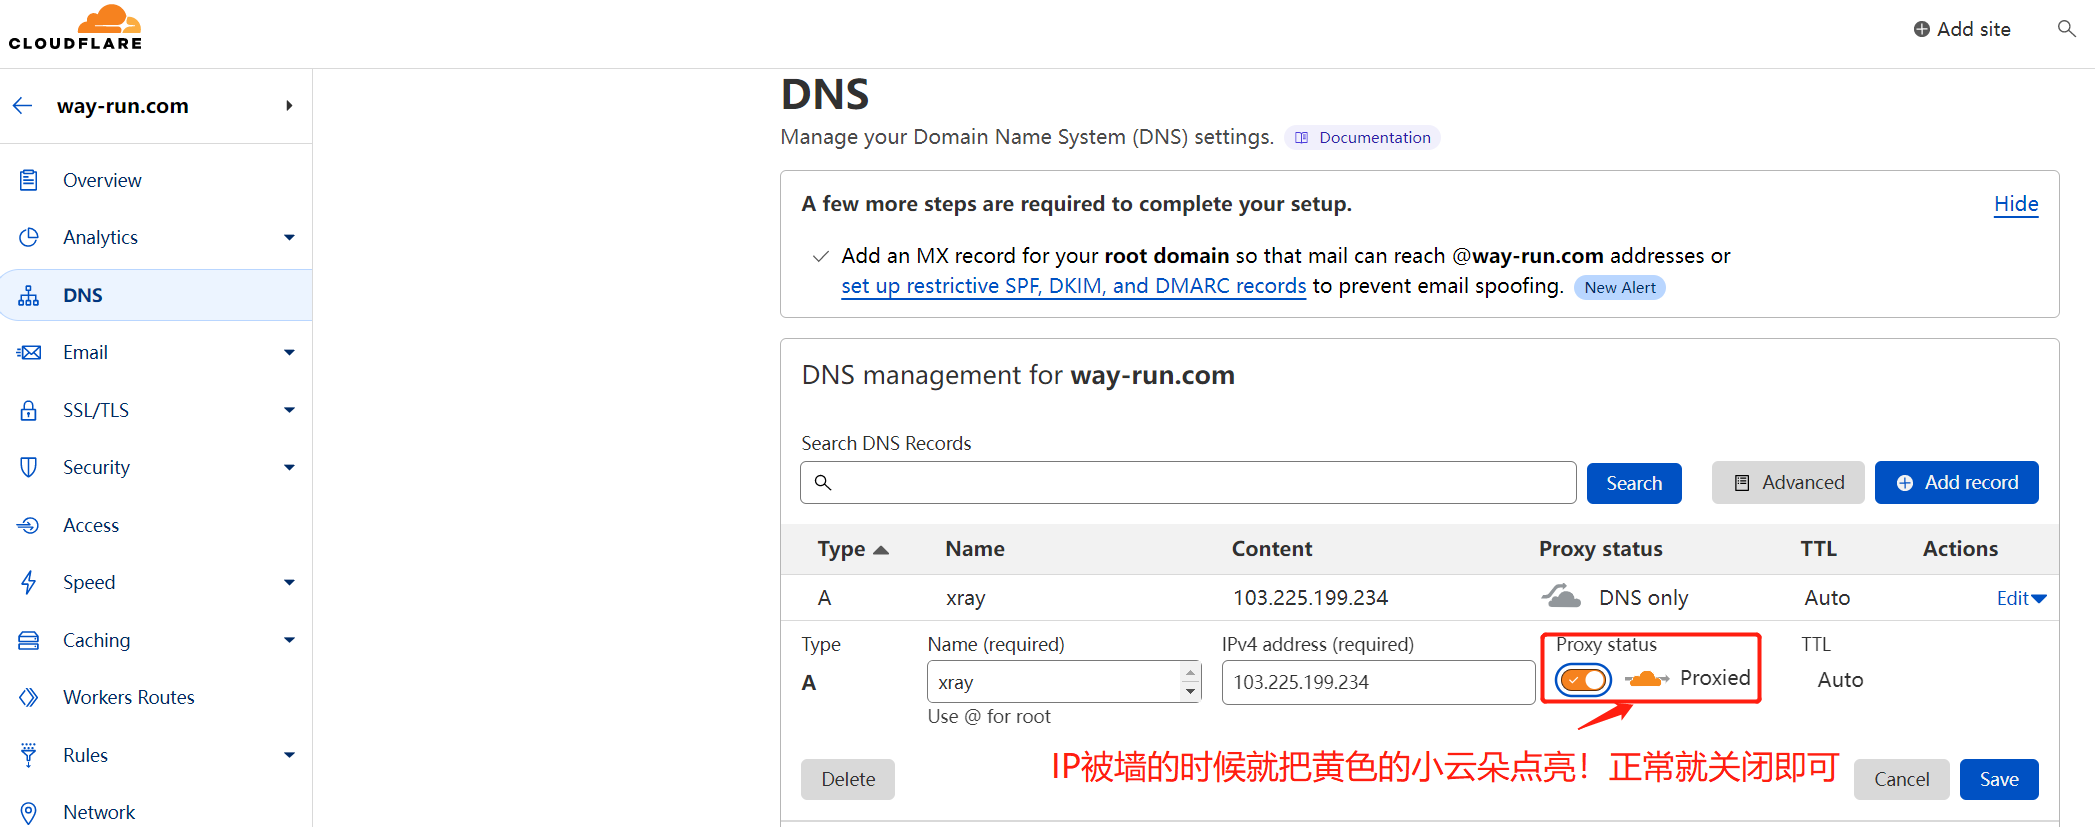Click the TTL column header
The image size is (2095, 827).
click(1818, 549)
